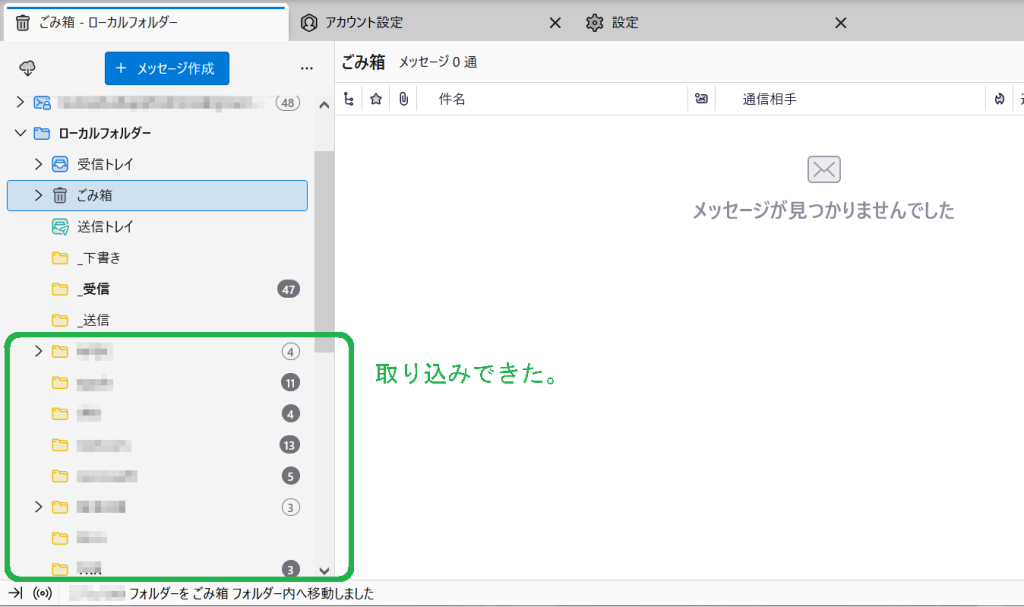Click the thread column header icon
This screenshot has width=1024, height=607.
[348, 99]
